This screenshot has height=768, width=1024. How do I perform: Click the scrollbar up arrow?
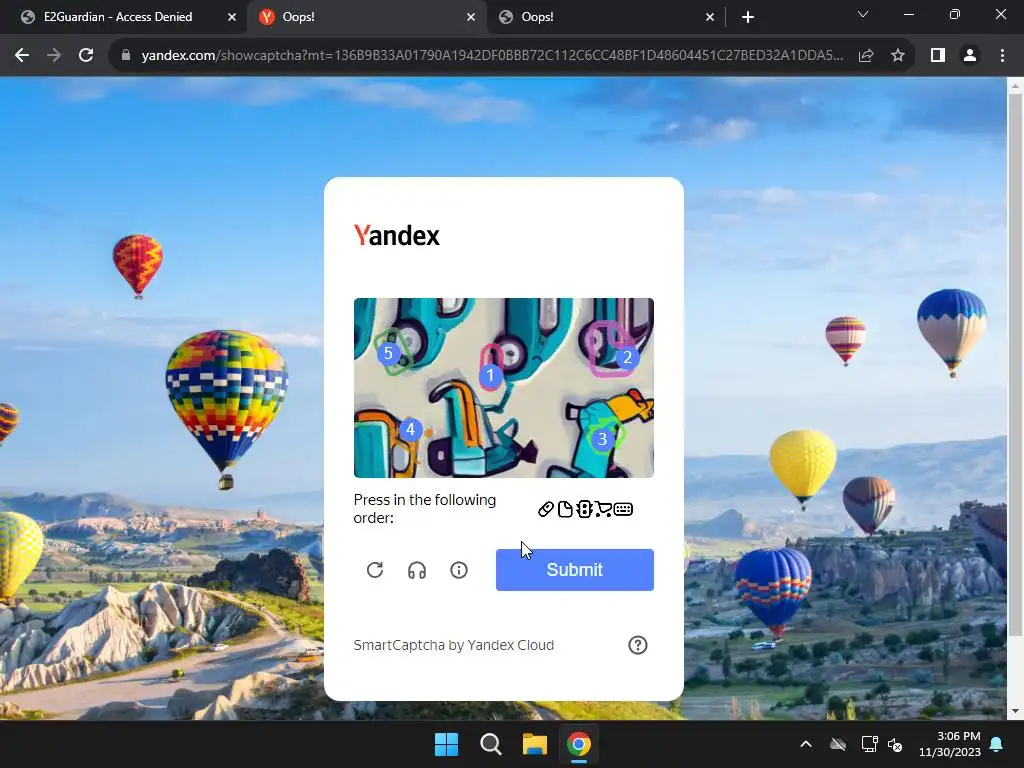(x=1016, y=86)
